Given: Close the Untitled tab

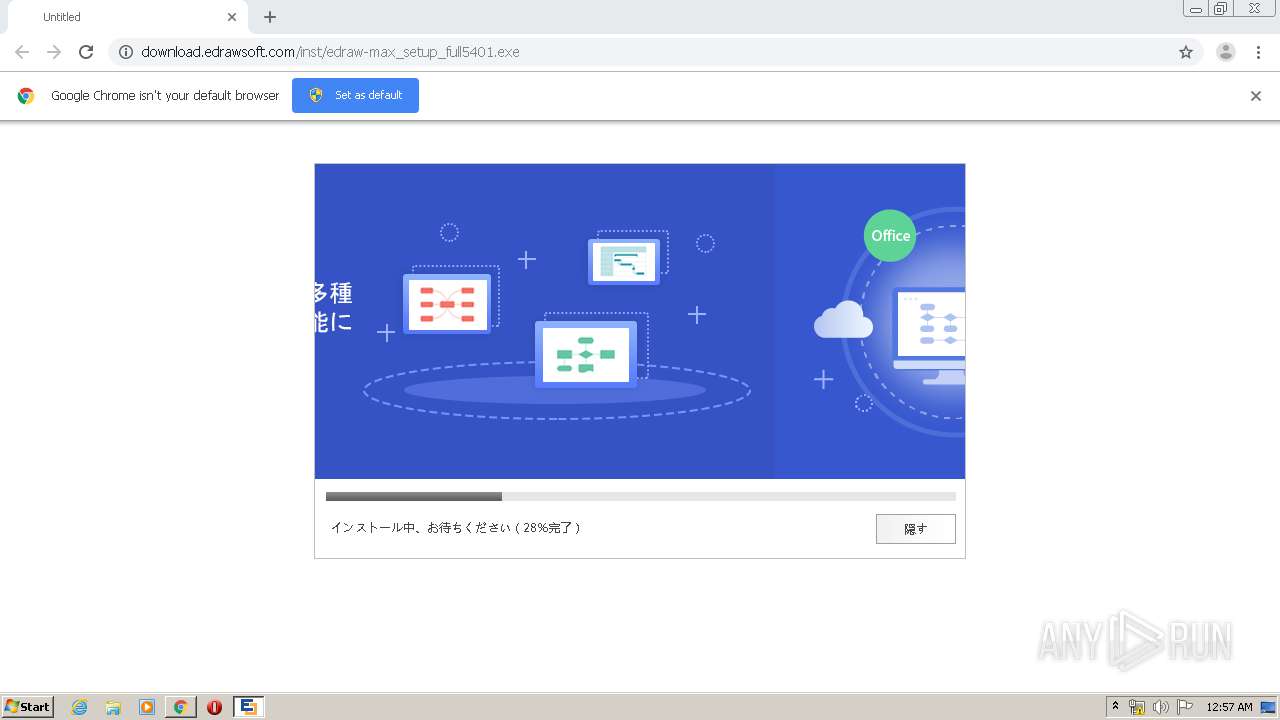Looking at the screenshot, I should click(232, 17).
